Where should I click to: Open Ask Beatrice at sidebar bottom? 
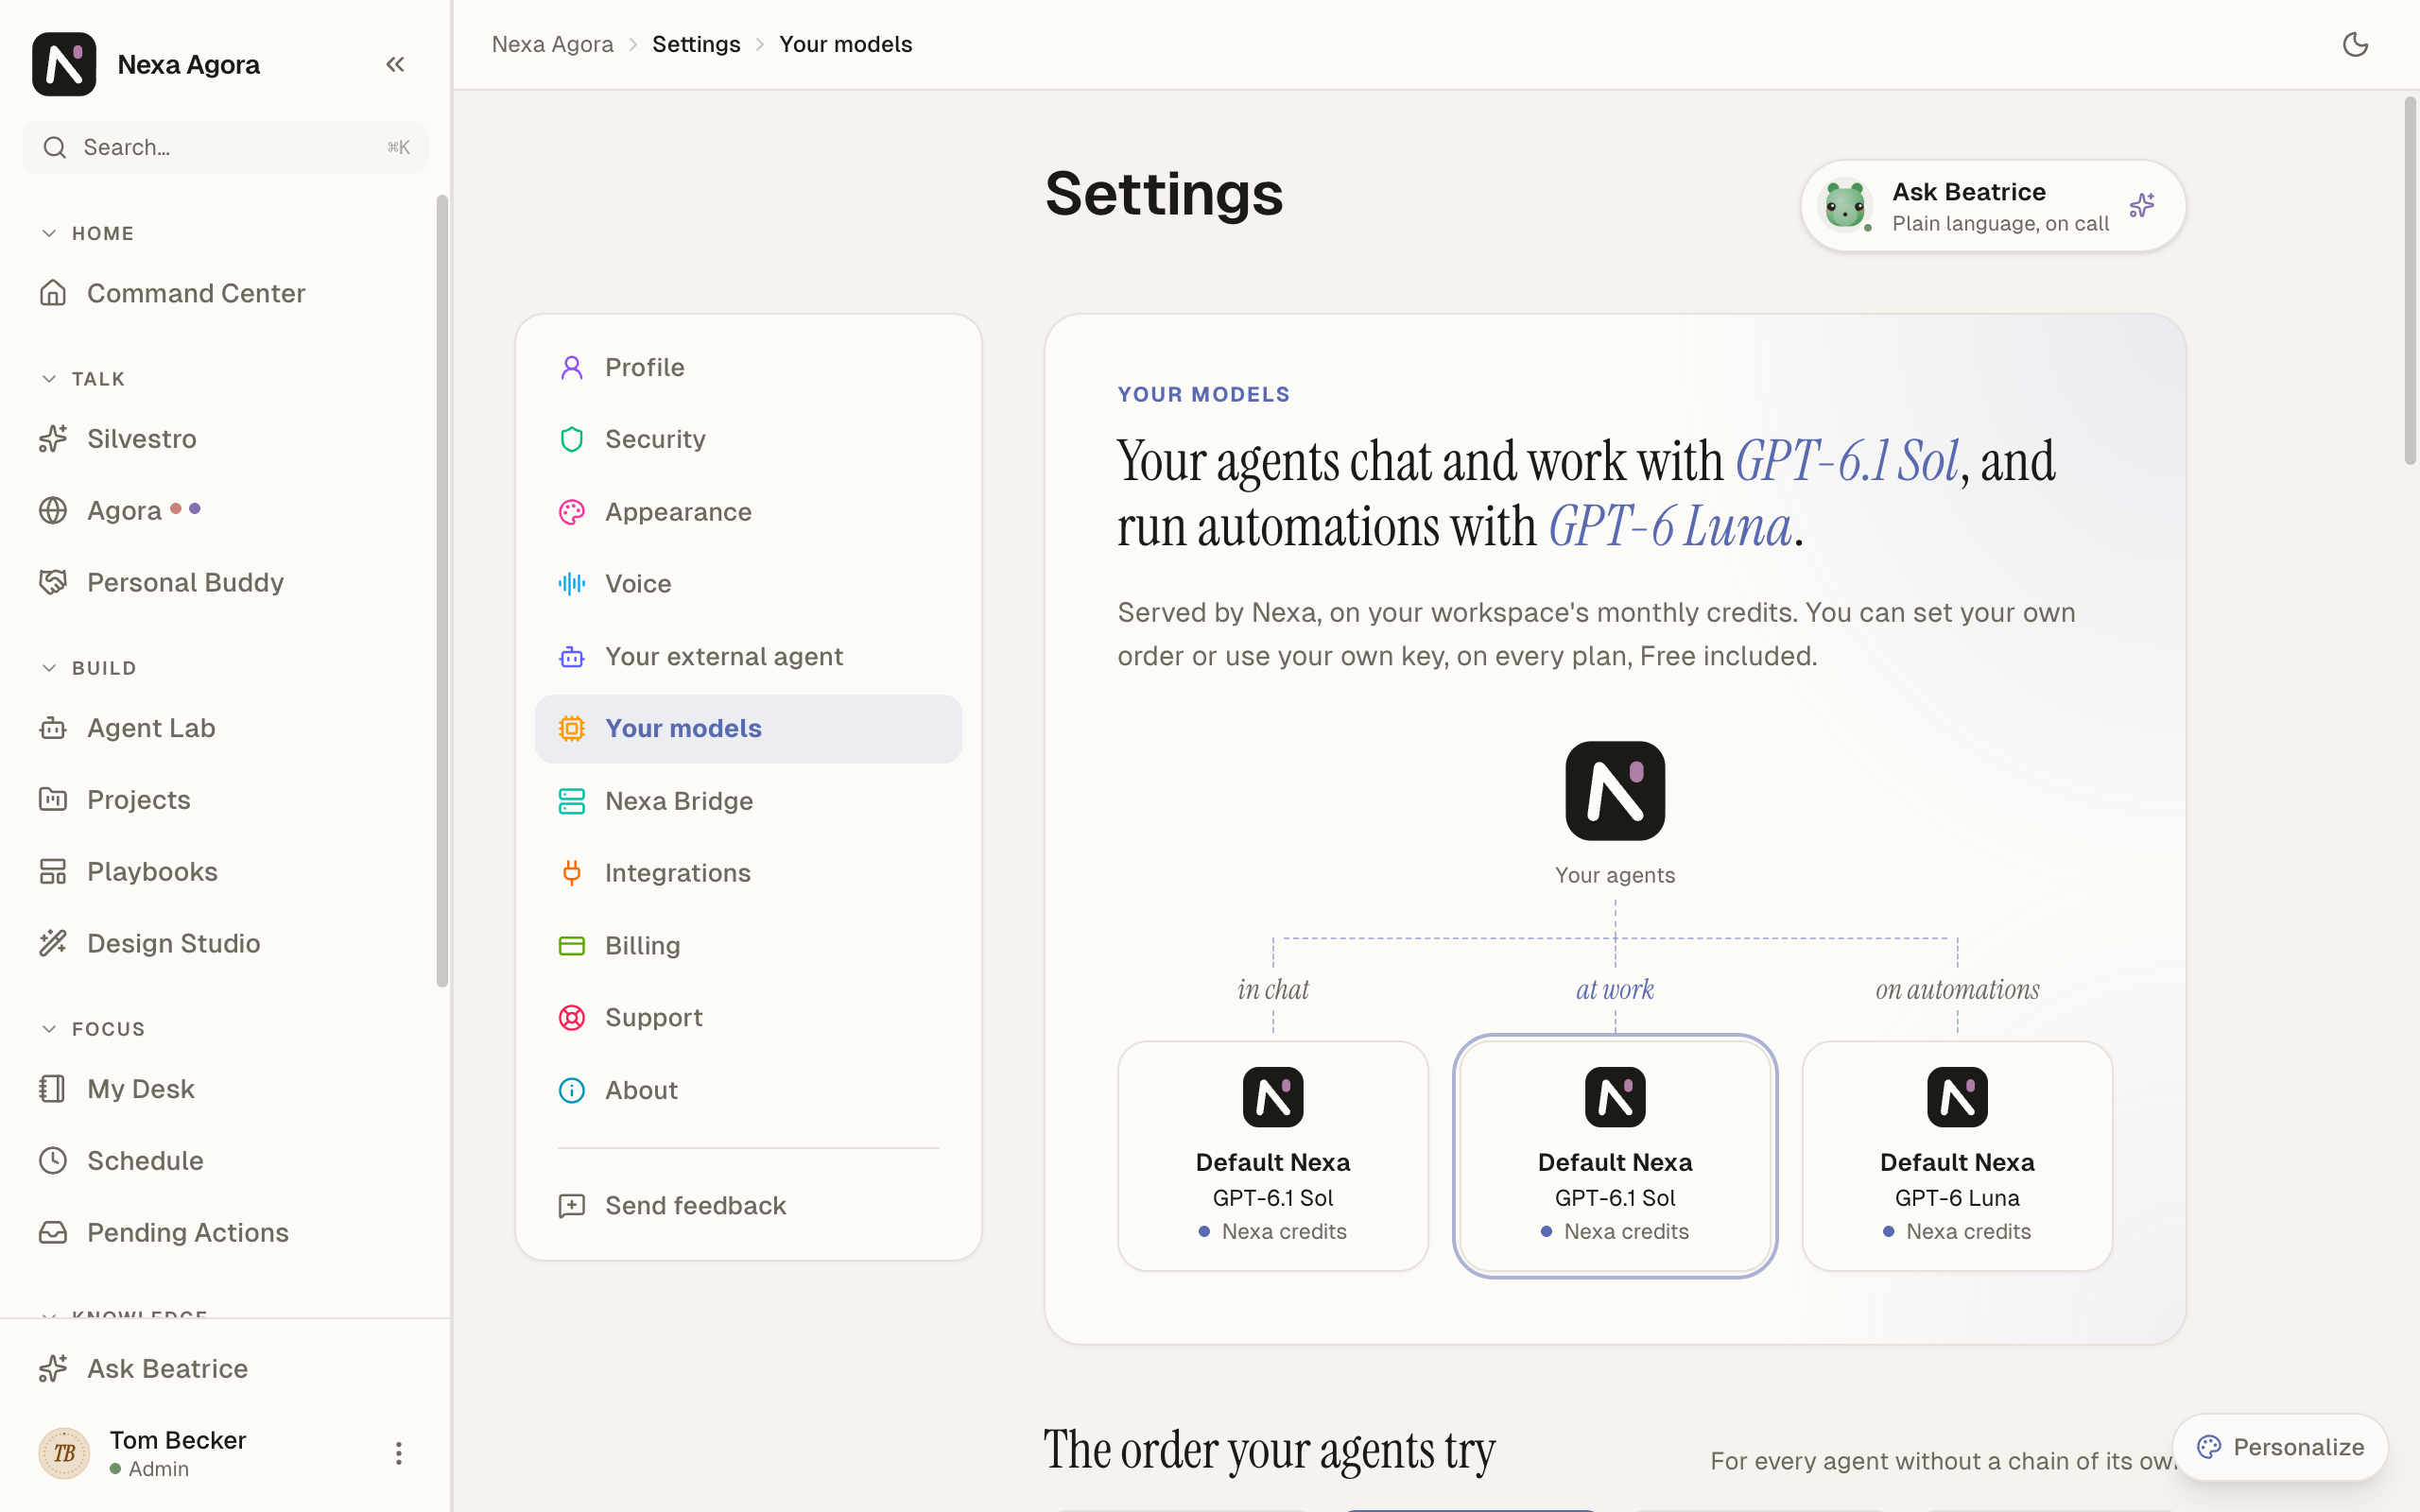click(x=226, y=1369)
